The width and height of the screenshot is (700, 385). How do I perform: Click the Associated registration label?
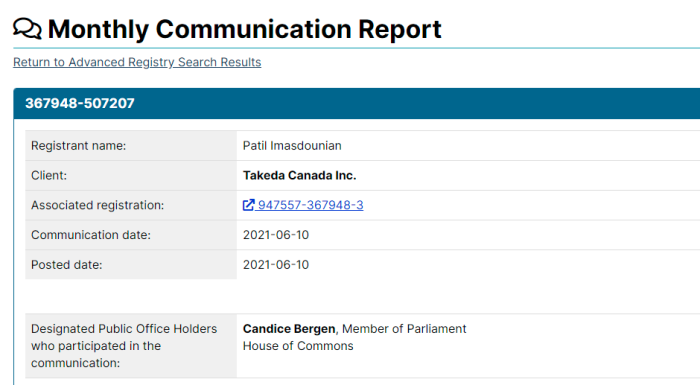click(97, 205)
